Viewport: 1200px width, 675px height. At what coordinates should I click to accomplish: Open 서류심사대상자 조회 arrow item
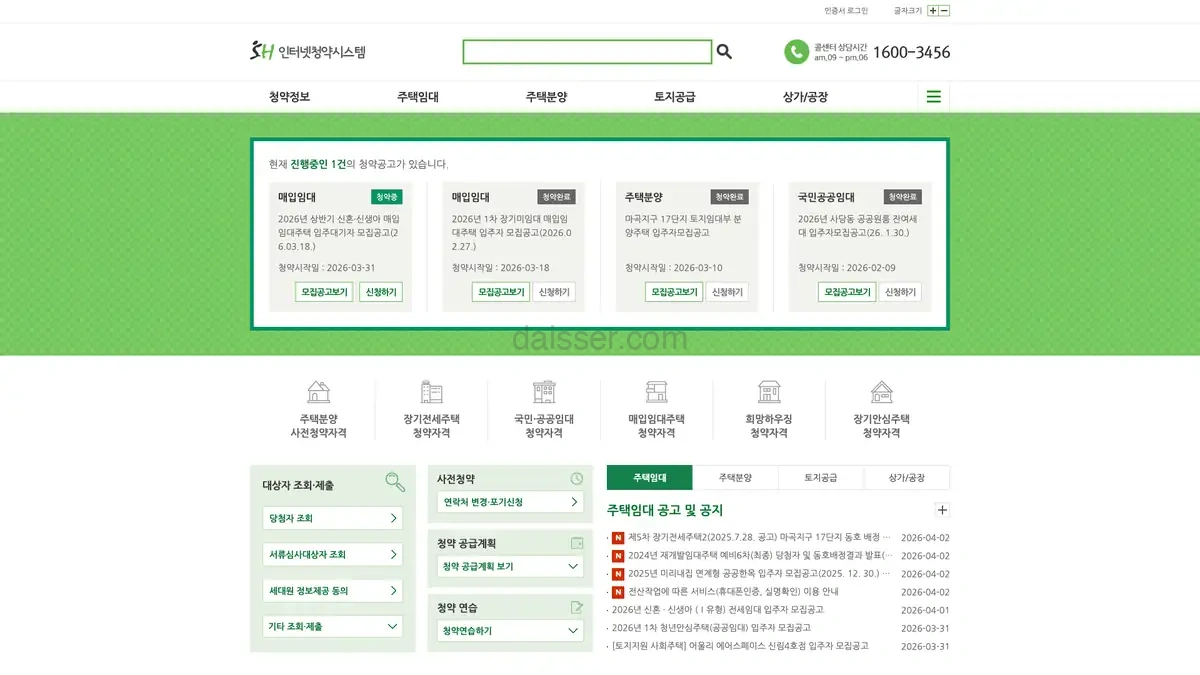(x=333, y=554)
